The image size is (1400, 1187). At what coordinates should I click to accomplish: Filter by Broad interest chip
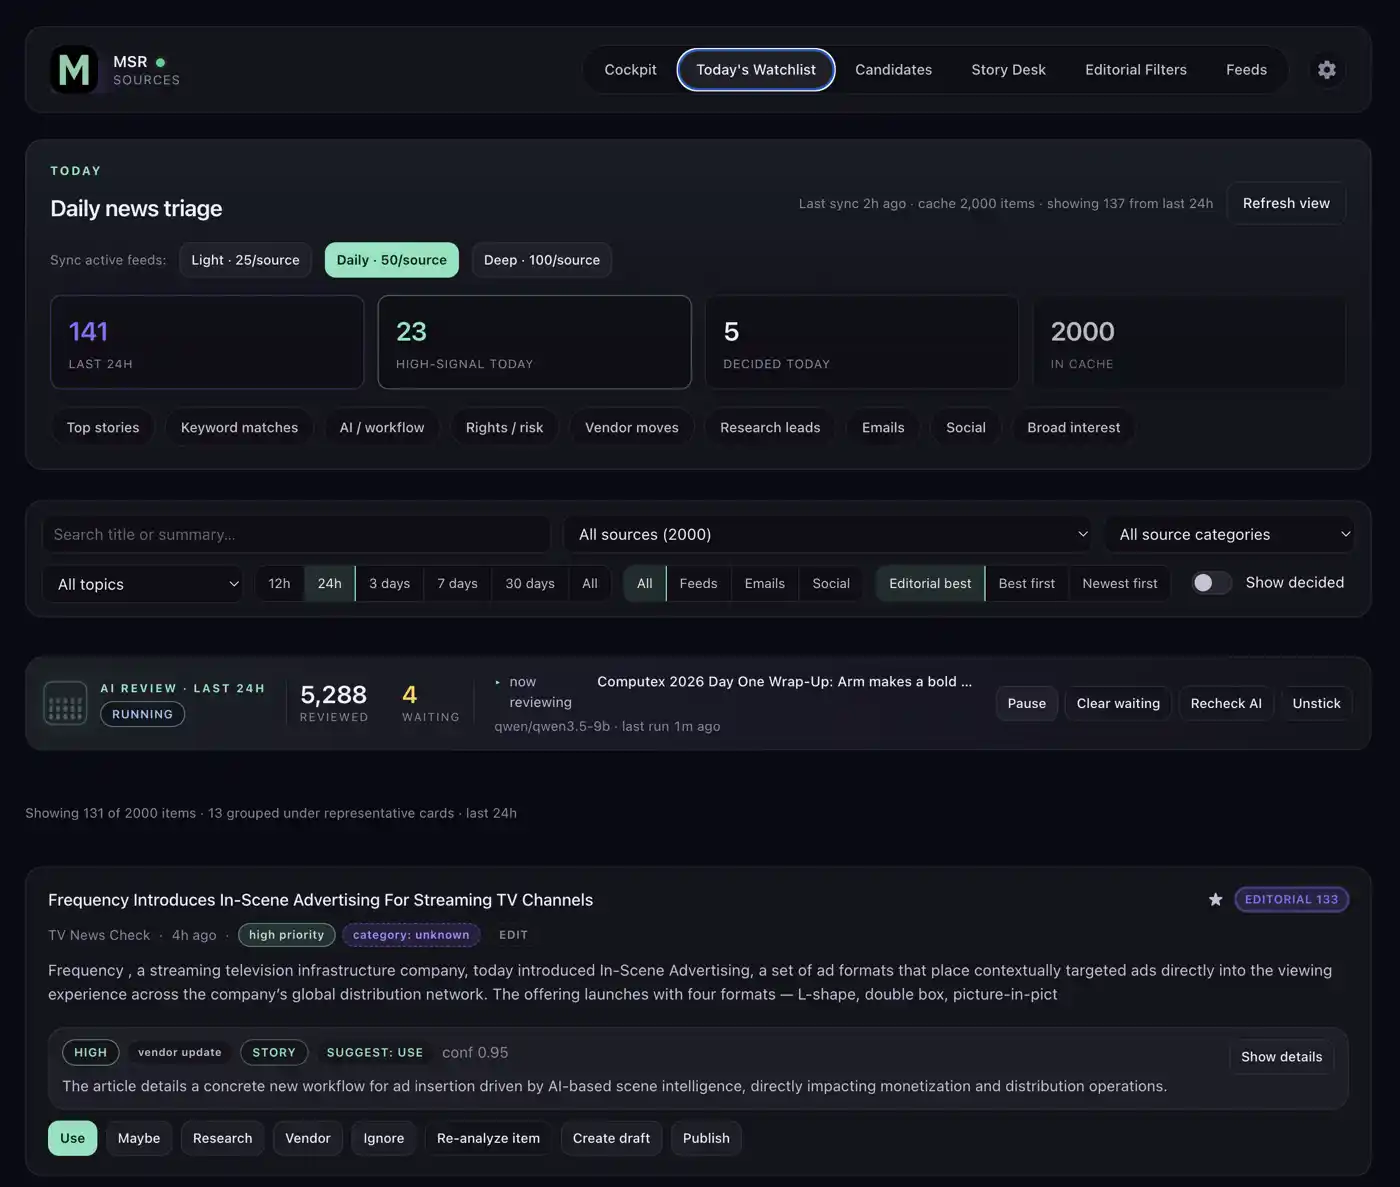pos(1073,427)
